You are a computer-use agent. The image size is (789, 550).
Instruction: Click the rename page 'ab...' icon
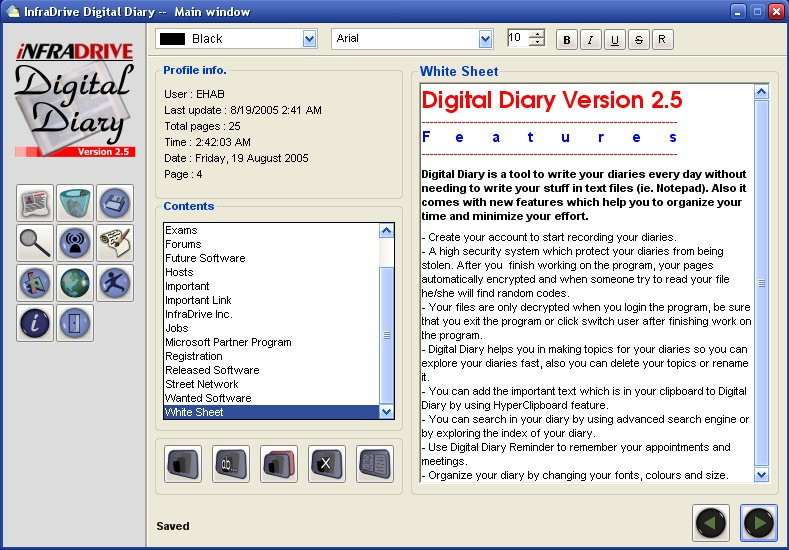(x=230, y=464)
